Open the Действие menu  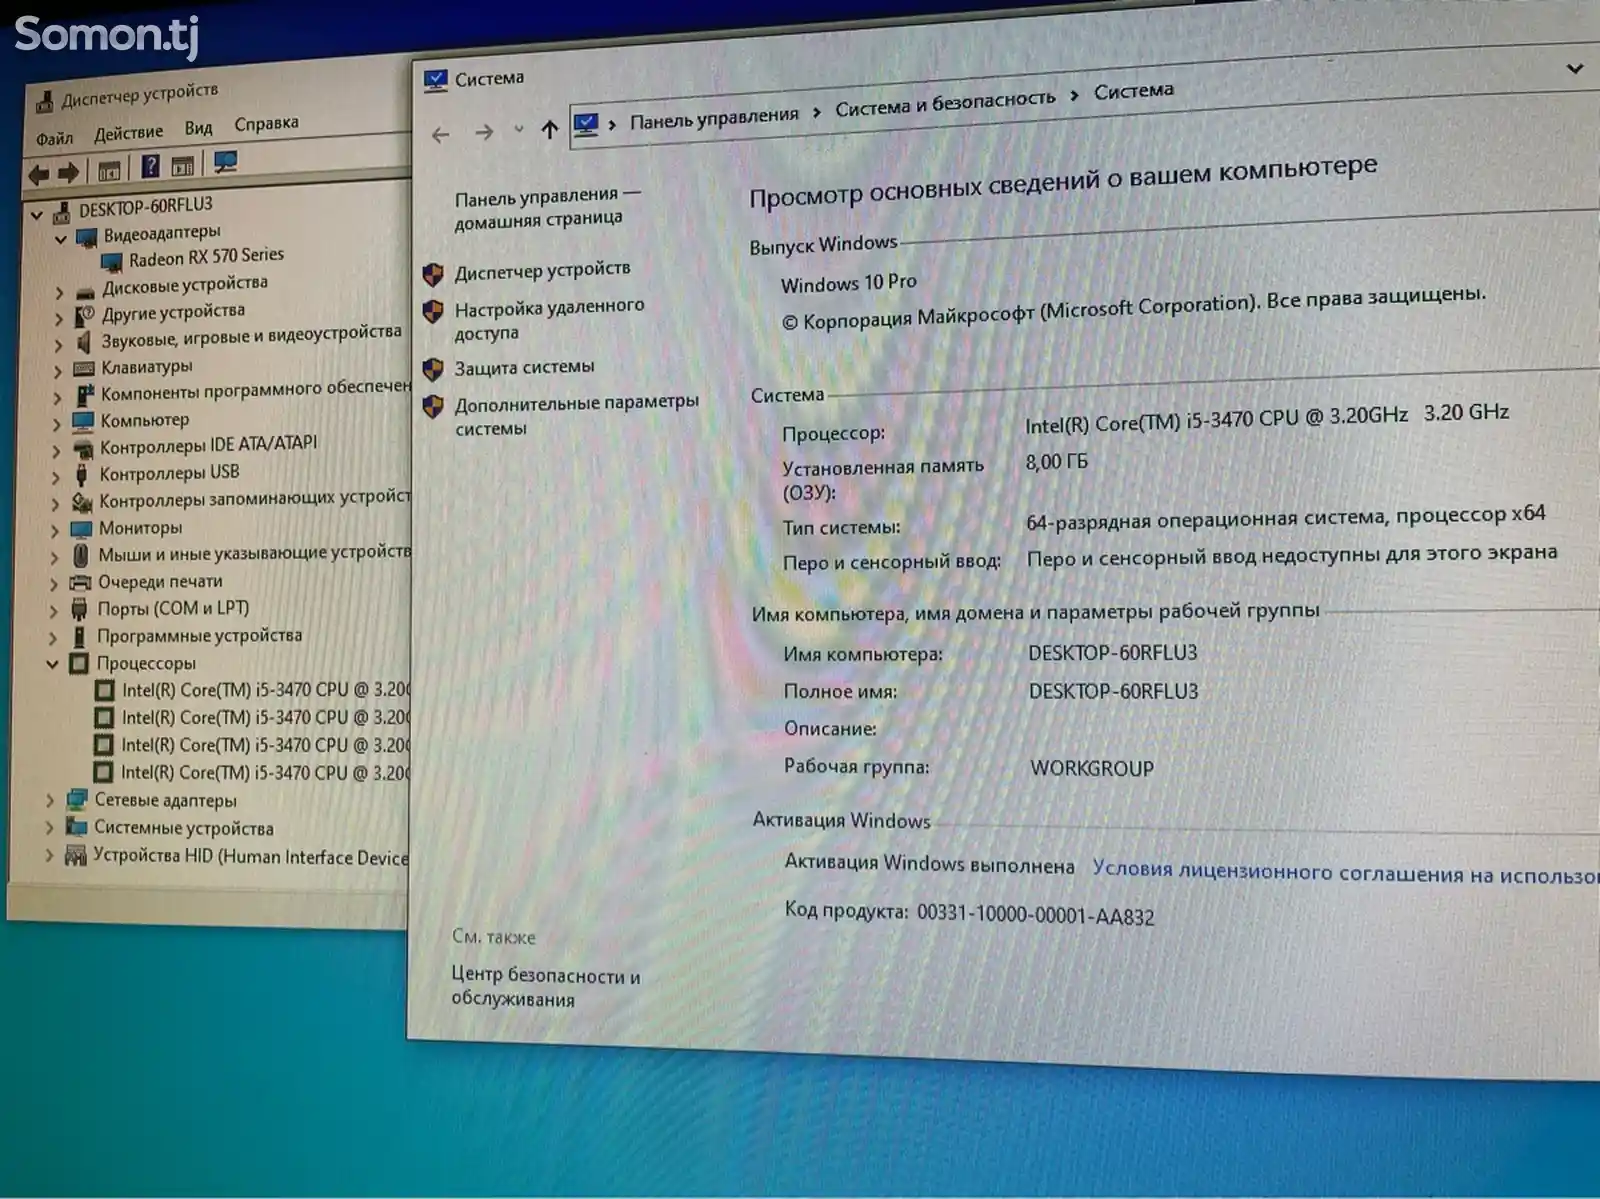pos(129,132)
